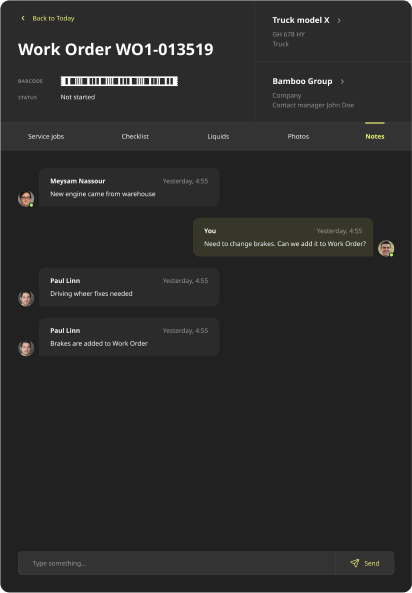This screenshot has width=412, height=593.
Task: Click your own avatar beside the brakes message
Action: pos(386,248)
